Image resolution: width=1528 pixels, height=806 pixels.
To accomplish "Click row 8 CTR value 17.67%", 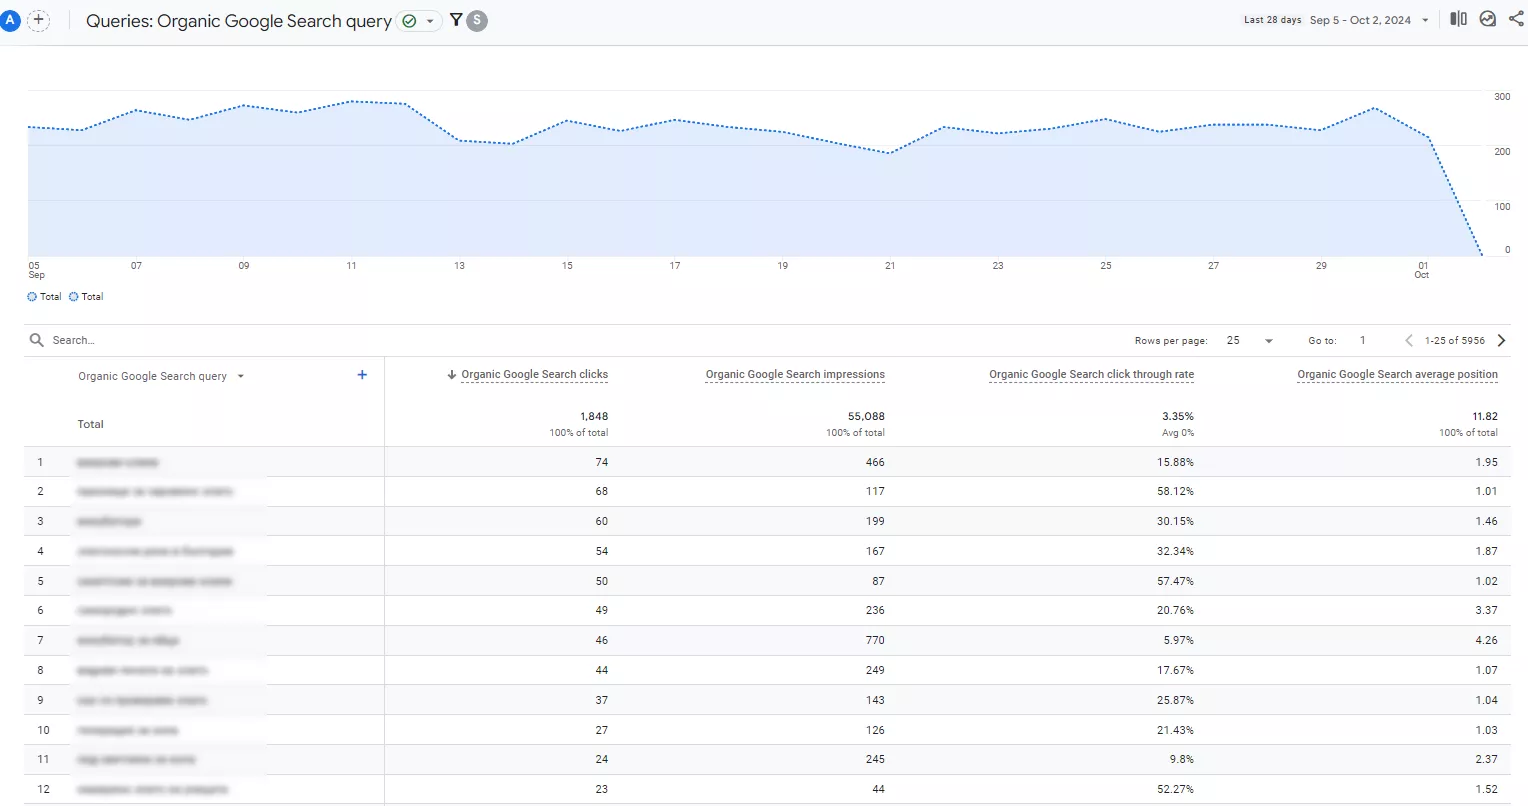I will pos(1175,670).
